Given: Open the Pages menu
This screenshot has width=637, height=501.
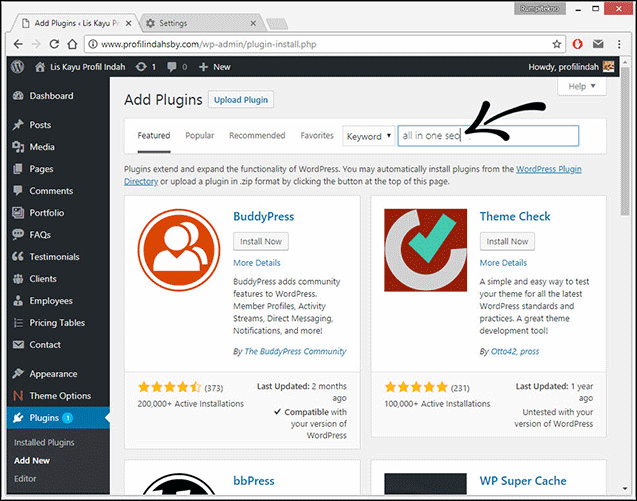Looking at the screenshot, I should pyautogui.click(x=41, y=169).
